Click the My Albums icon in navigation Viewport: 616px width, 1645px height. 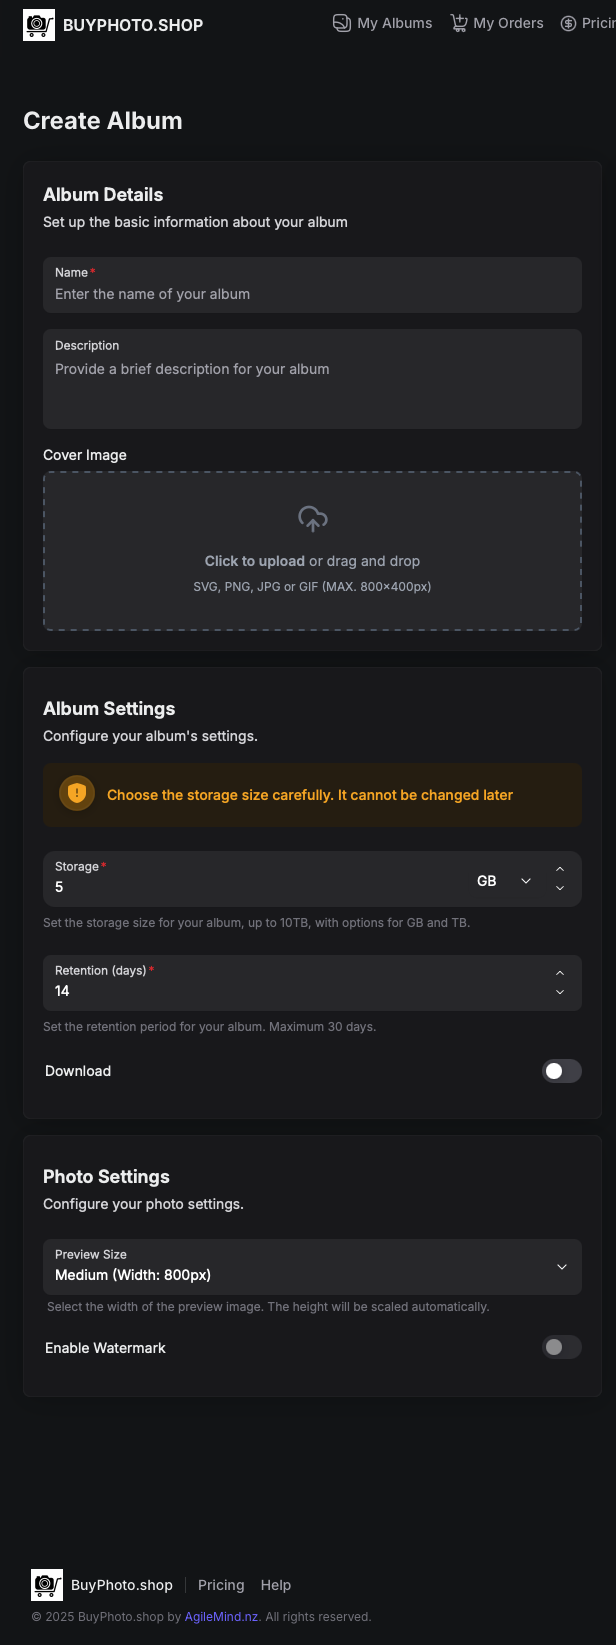342,23
